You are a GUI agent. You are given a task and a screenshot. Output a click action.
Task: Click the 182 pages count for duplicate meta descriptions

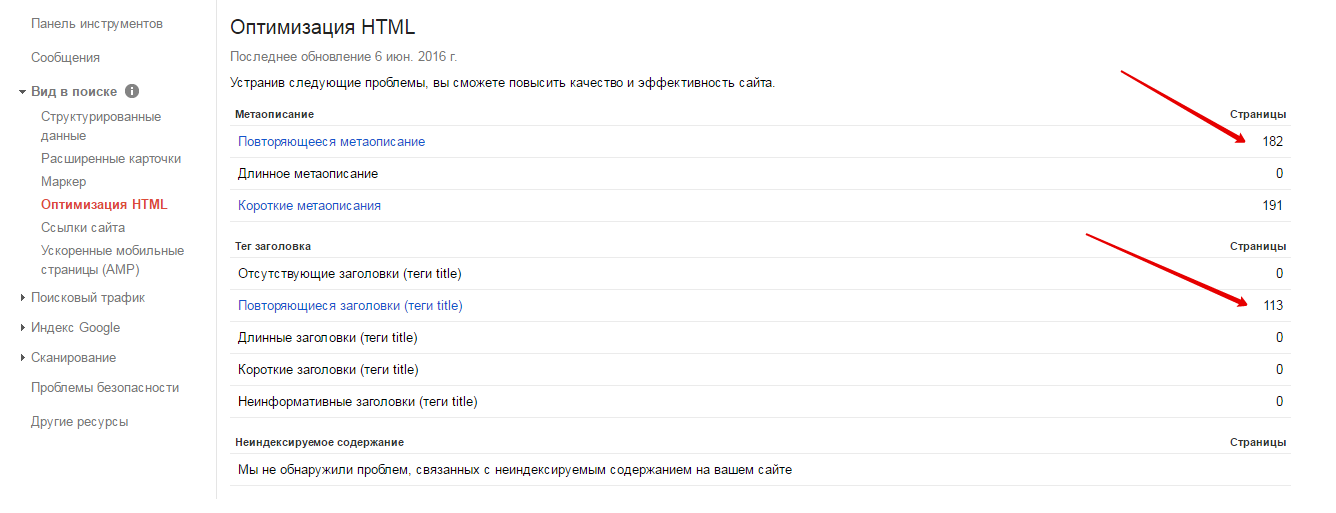click(x=1272, y=142)
